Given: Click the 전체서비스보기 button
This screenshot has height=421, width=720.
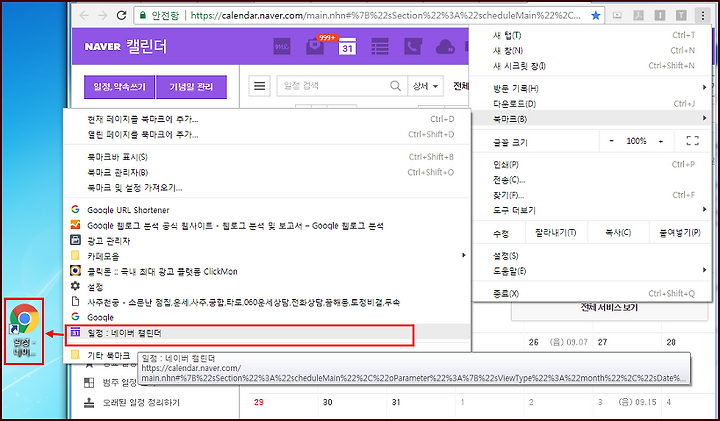Looking at the screenshot, I should 609,310.
